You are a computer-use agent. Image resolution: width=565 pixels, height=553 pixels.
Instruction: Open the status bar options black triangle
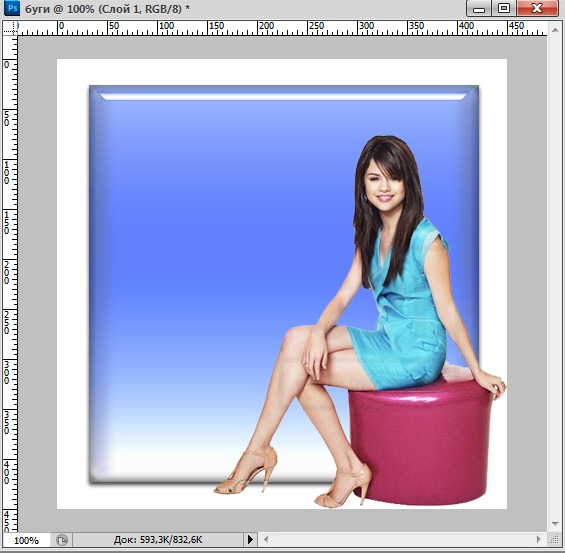pos(250,540)
